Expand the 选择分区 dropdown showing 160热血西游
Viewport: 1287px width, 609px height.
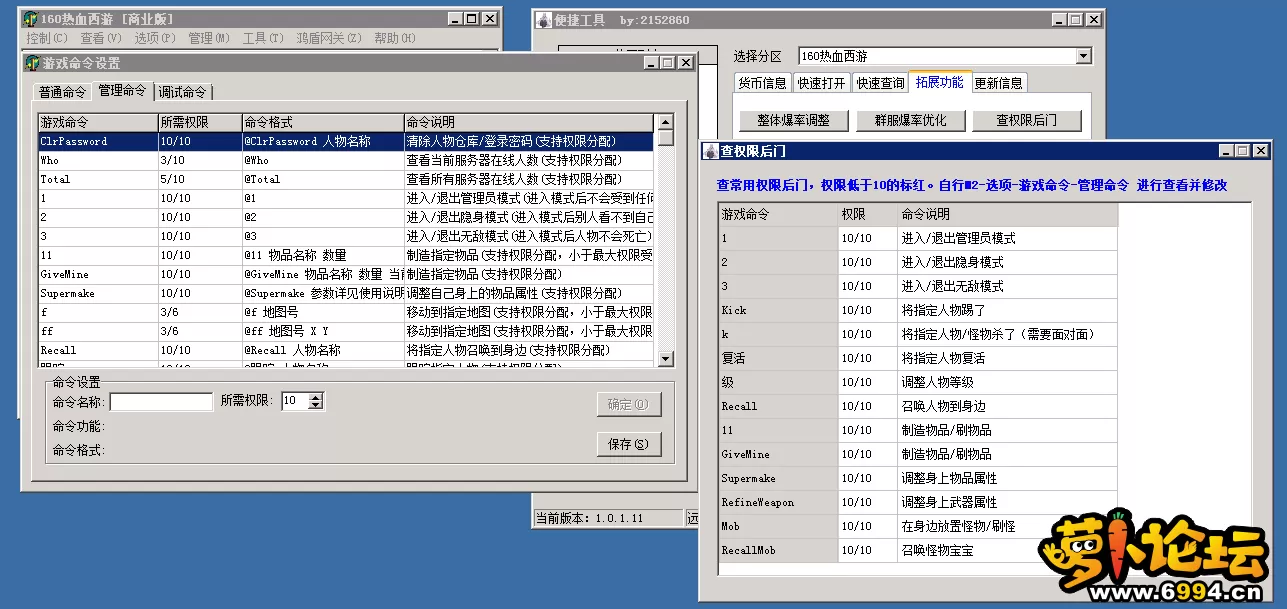1084,56
